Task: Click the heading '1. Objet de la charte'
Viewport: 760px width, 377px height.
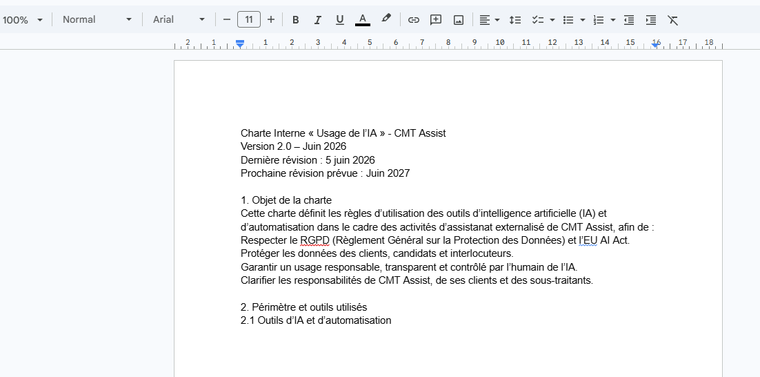Action: [x=286, y=200]
